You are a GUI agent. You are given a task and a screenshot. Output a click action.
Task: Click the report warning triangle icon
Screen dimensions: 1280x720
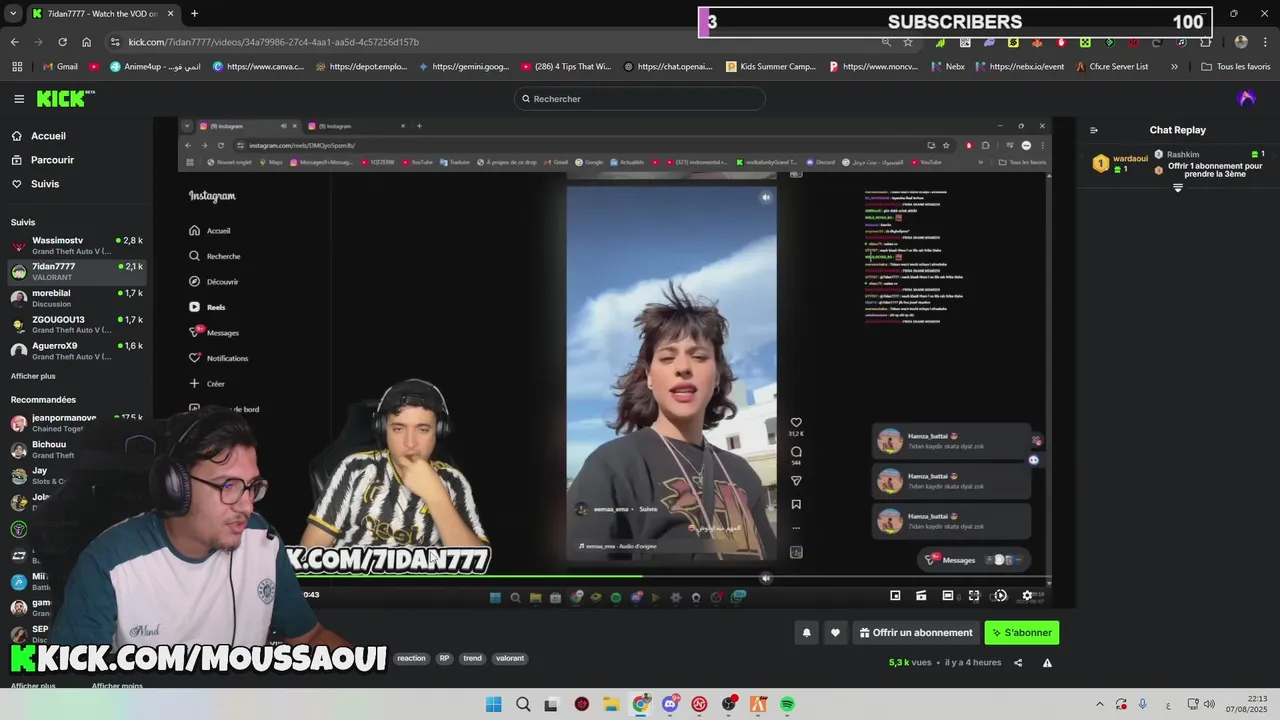click(x=1047, y=662)
